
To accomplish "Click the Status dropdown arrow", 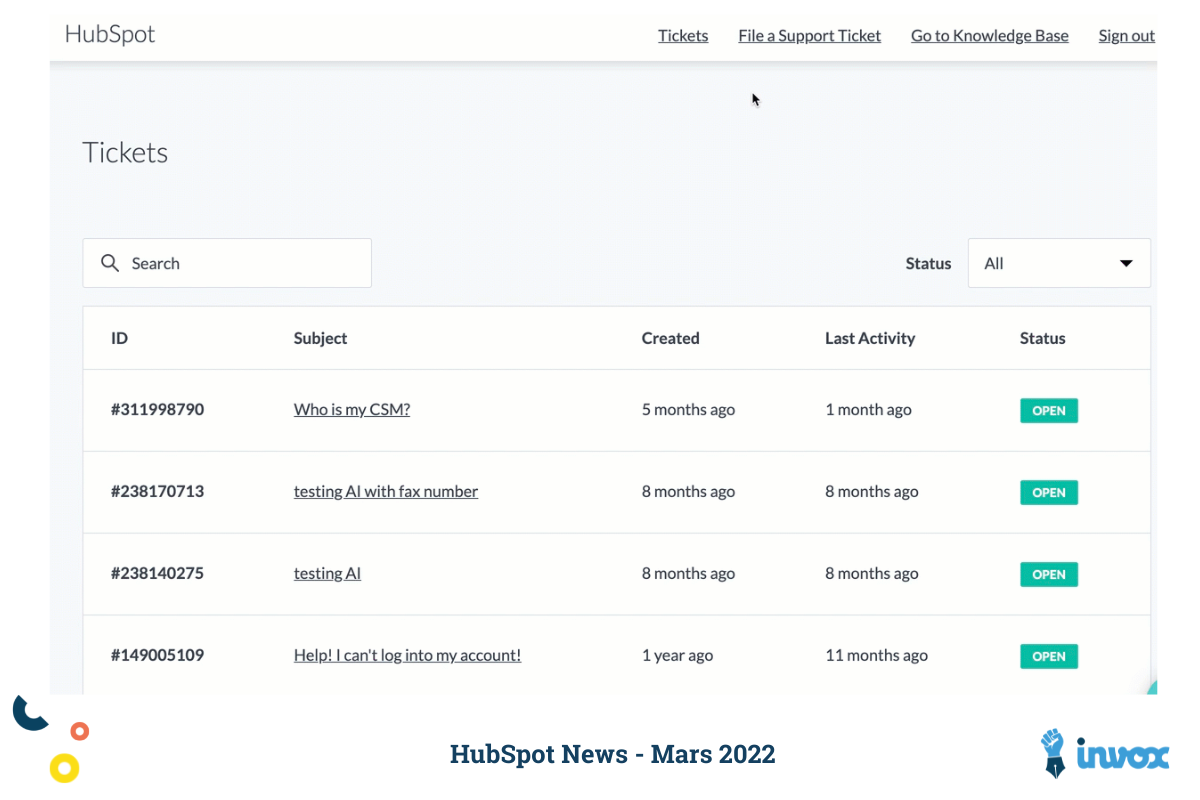I will point(1126,264).
